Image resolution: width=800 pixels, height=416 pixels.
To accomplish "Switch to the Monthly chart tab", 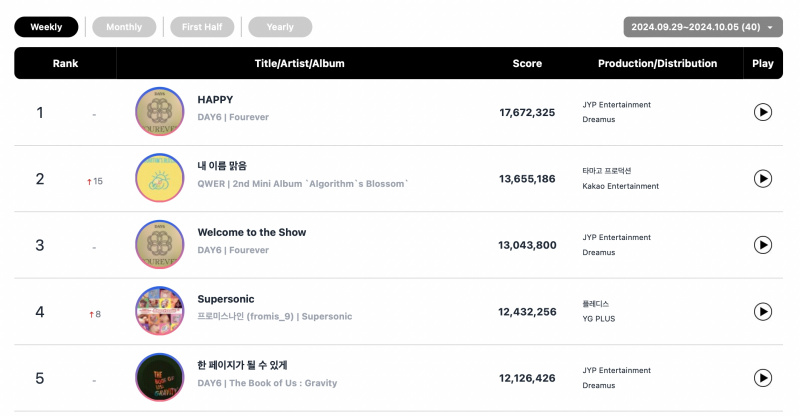I will [x=124, y=27].
